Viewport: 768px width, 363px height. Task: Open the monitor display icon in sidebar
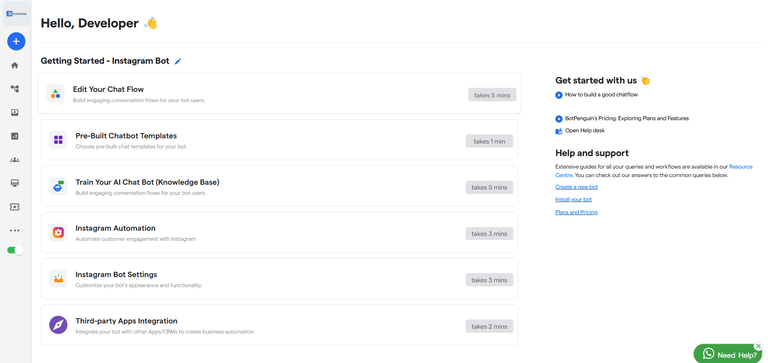(15, 183)
